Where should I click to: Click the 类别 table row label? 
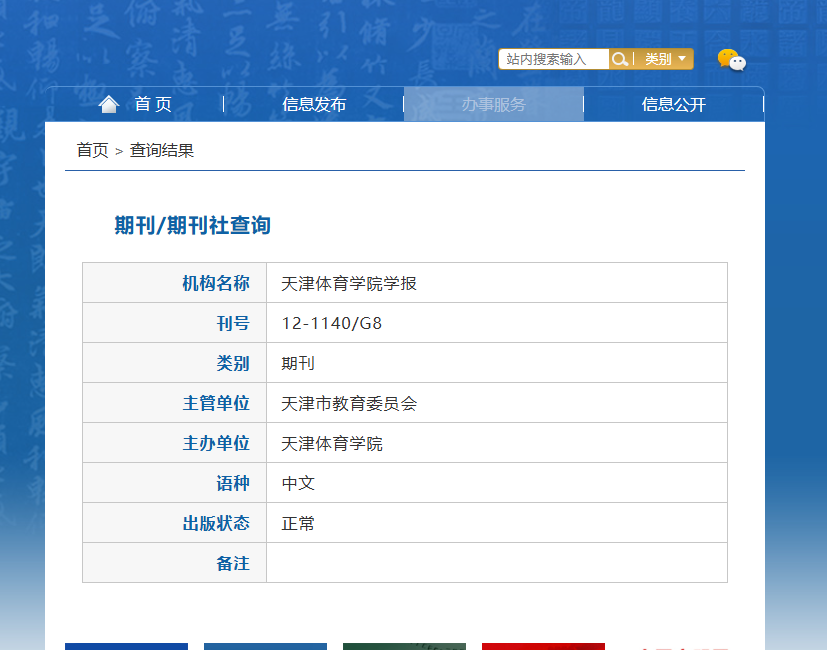(233, 363)
